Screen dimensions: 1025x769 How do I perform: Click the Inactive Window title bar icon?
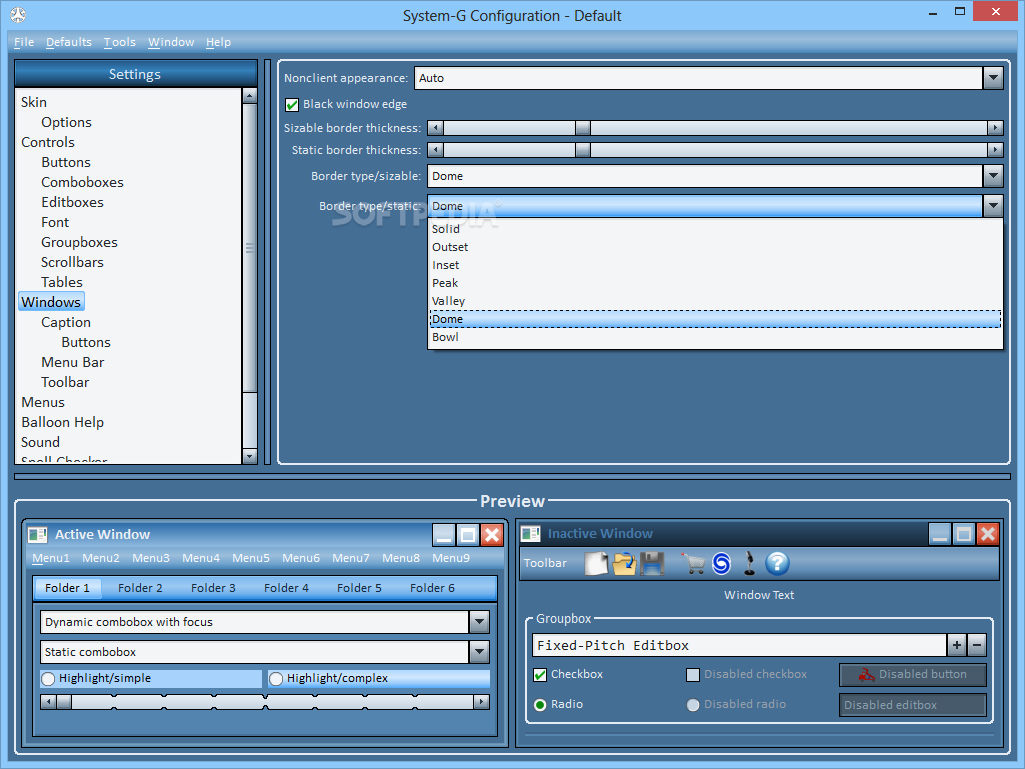tap(530, 534)
